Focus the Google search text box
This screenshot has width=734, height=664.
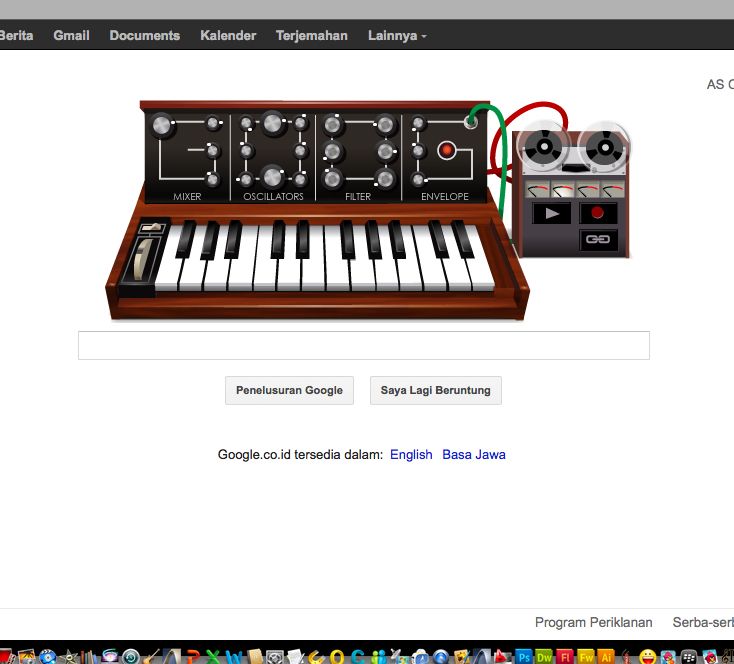click(x=364, y=346)
